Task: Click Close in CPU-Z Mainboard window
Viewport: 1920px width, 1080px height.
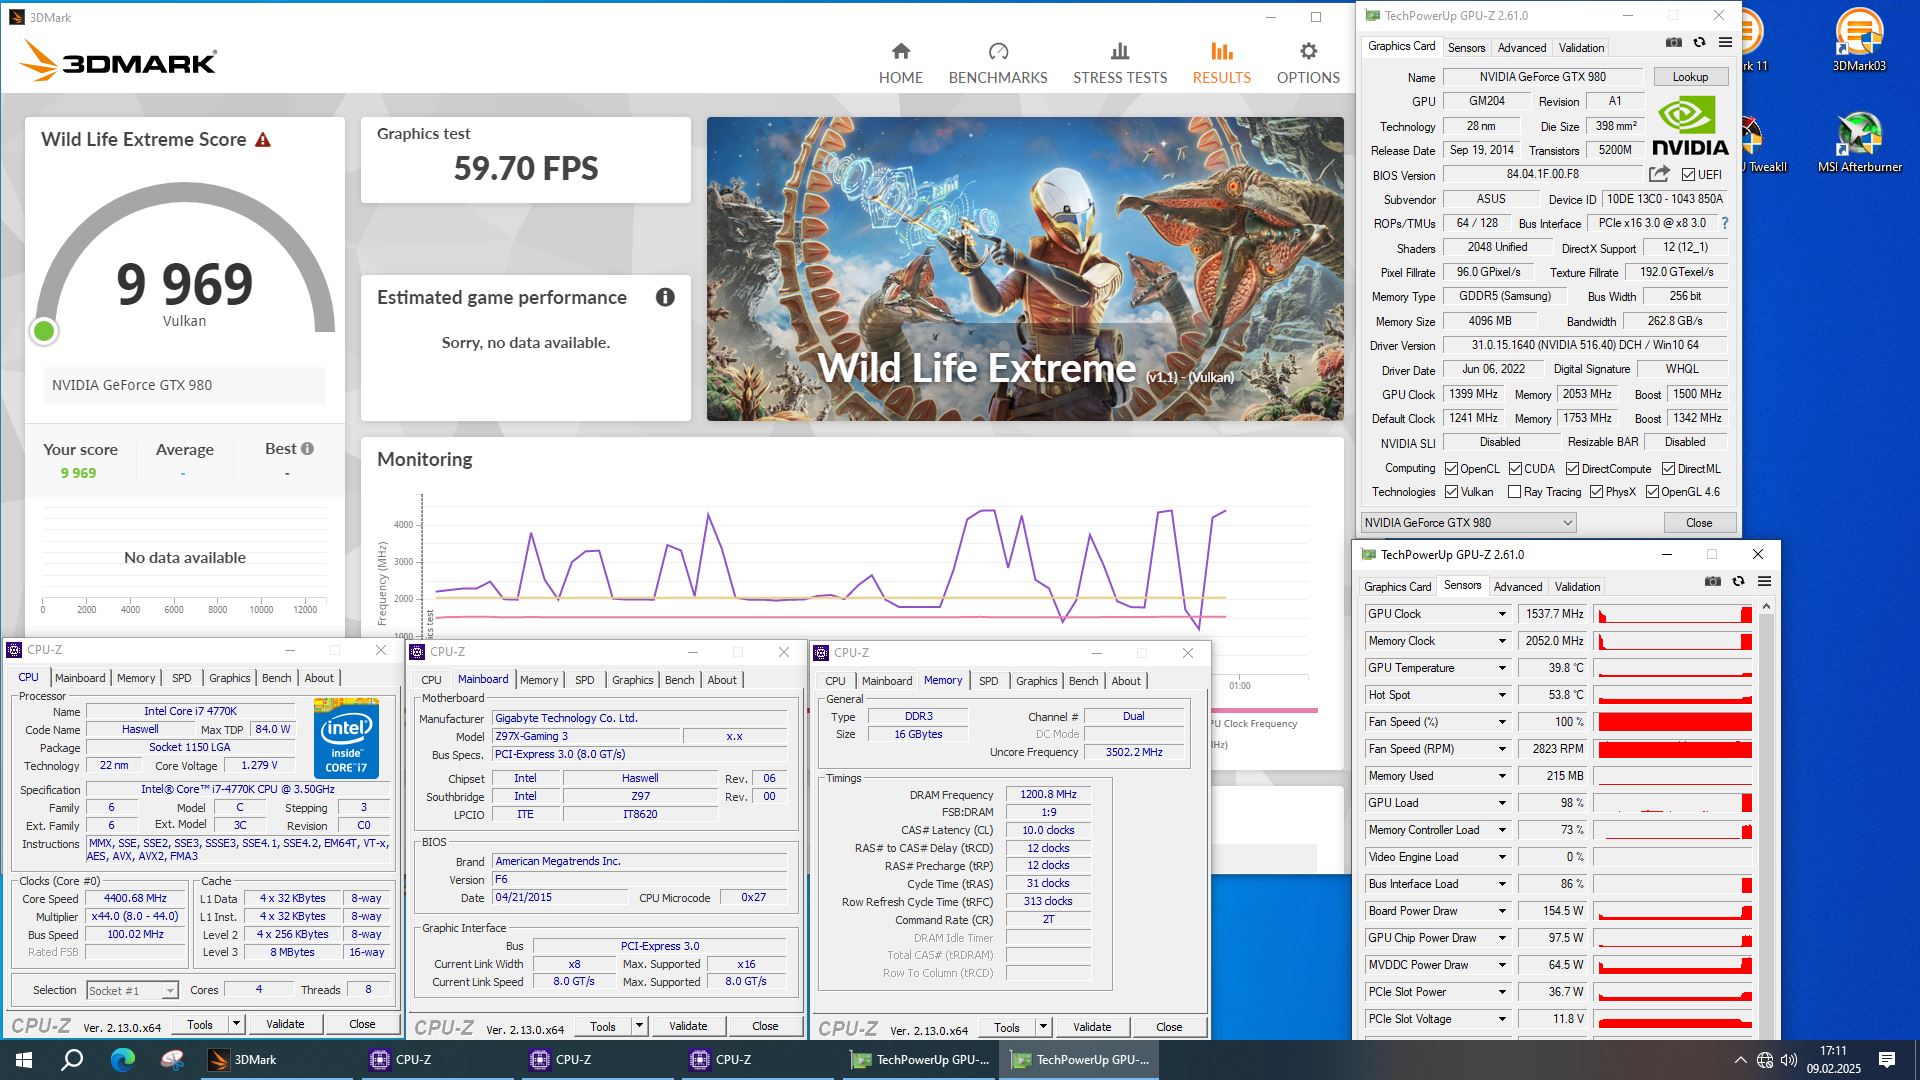Action: [764, 1027]
